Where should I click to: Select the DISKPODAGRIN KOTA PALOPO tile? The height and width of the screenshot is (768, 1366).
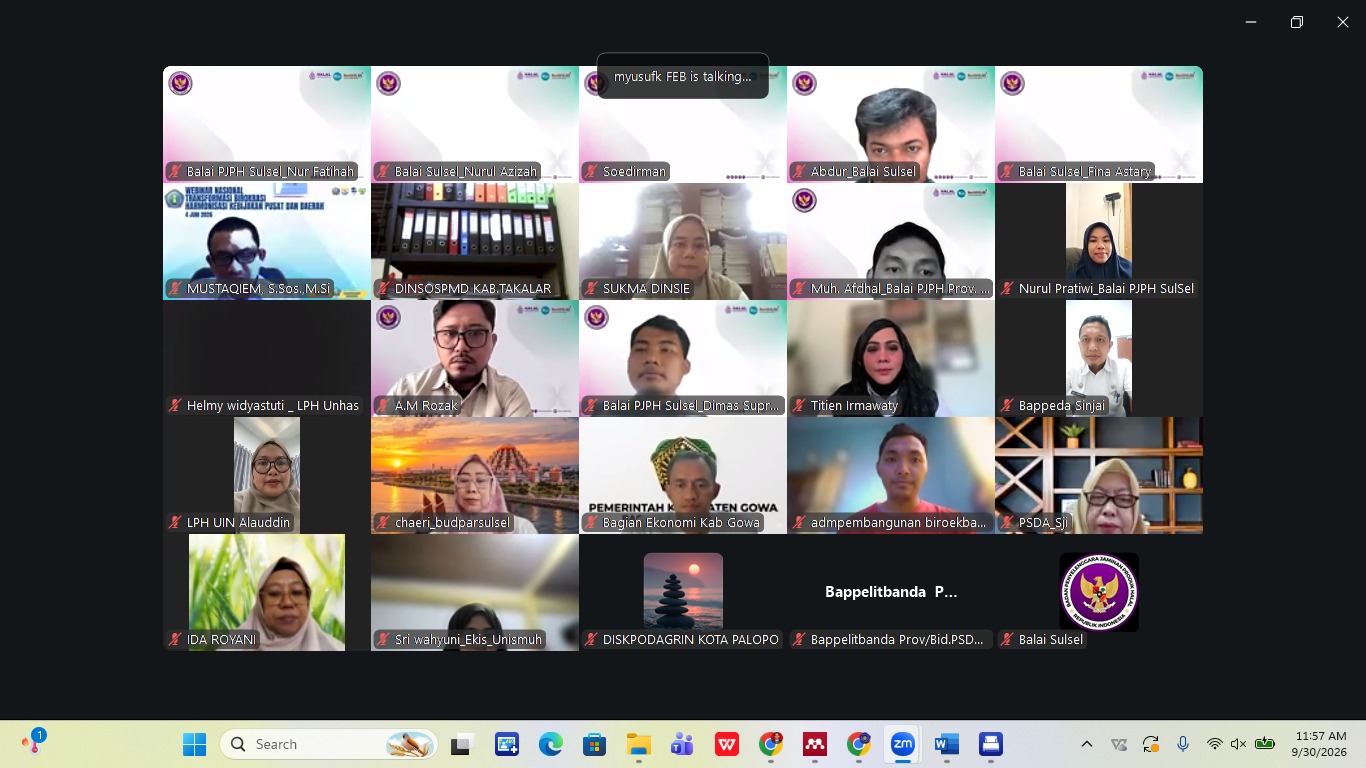[x=683, y=592]
